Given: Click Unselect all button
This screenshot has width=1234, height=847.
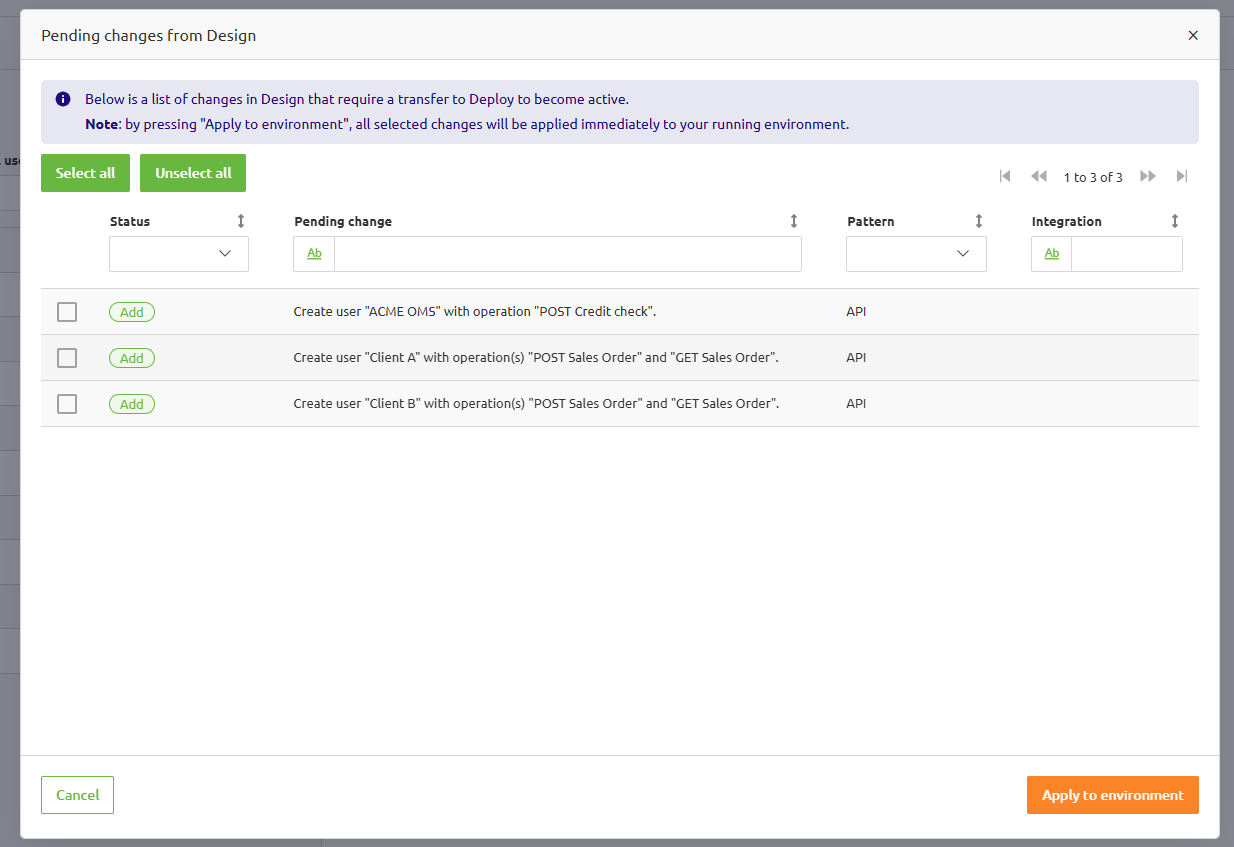Looking at the screenshot, I should (x=193, y=173).
